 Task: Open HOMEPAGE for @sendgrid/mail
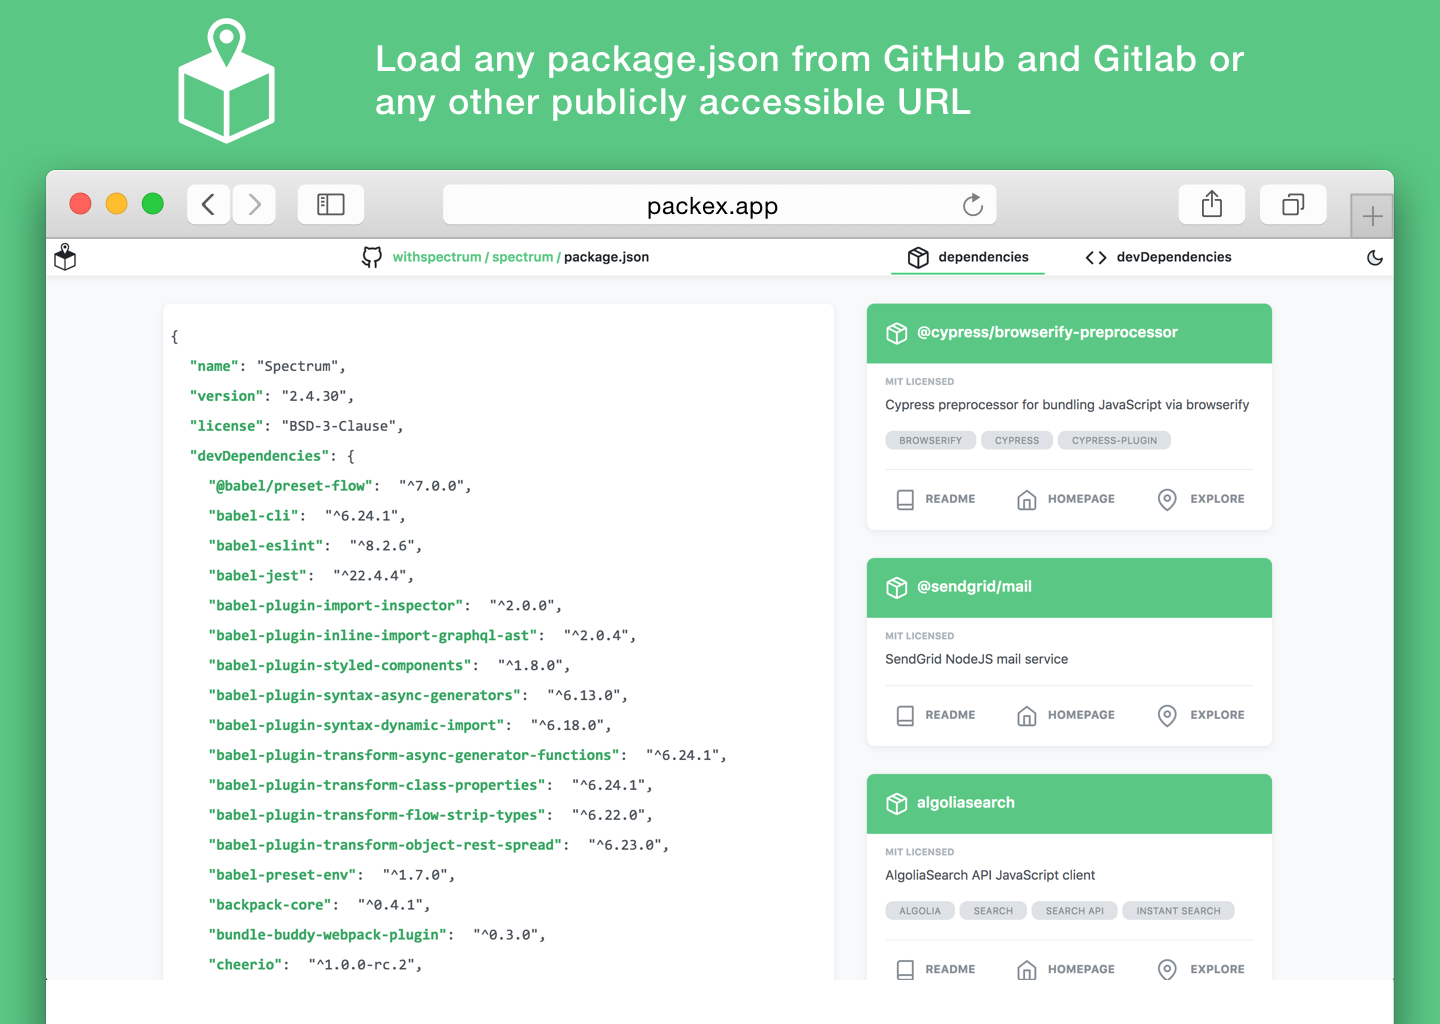coord(1066,715)
